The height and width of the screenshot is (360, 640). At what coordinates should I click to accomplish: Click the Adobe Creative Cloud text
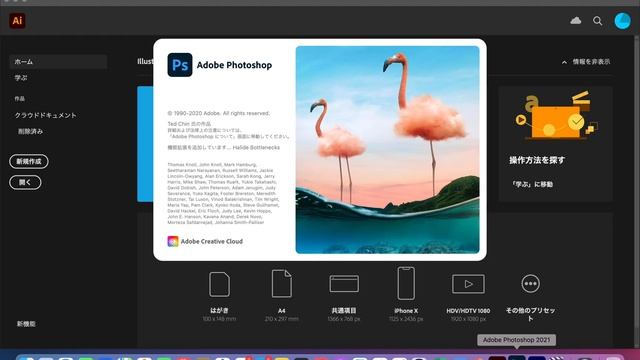tap(211, 241)
